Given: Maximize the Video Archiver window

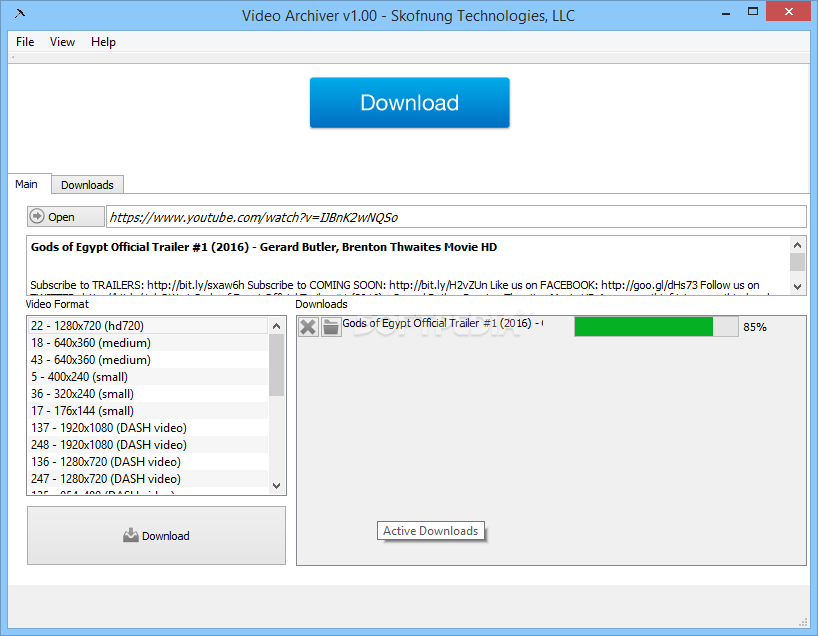Looking at the screenshot, I should click(753, 11).
